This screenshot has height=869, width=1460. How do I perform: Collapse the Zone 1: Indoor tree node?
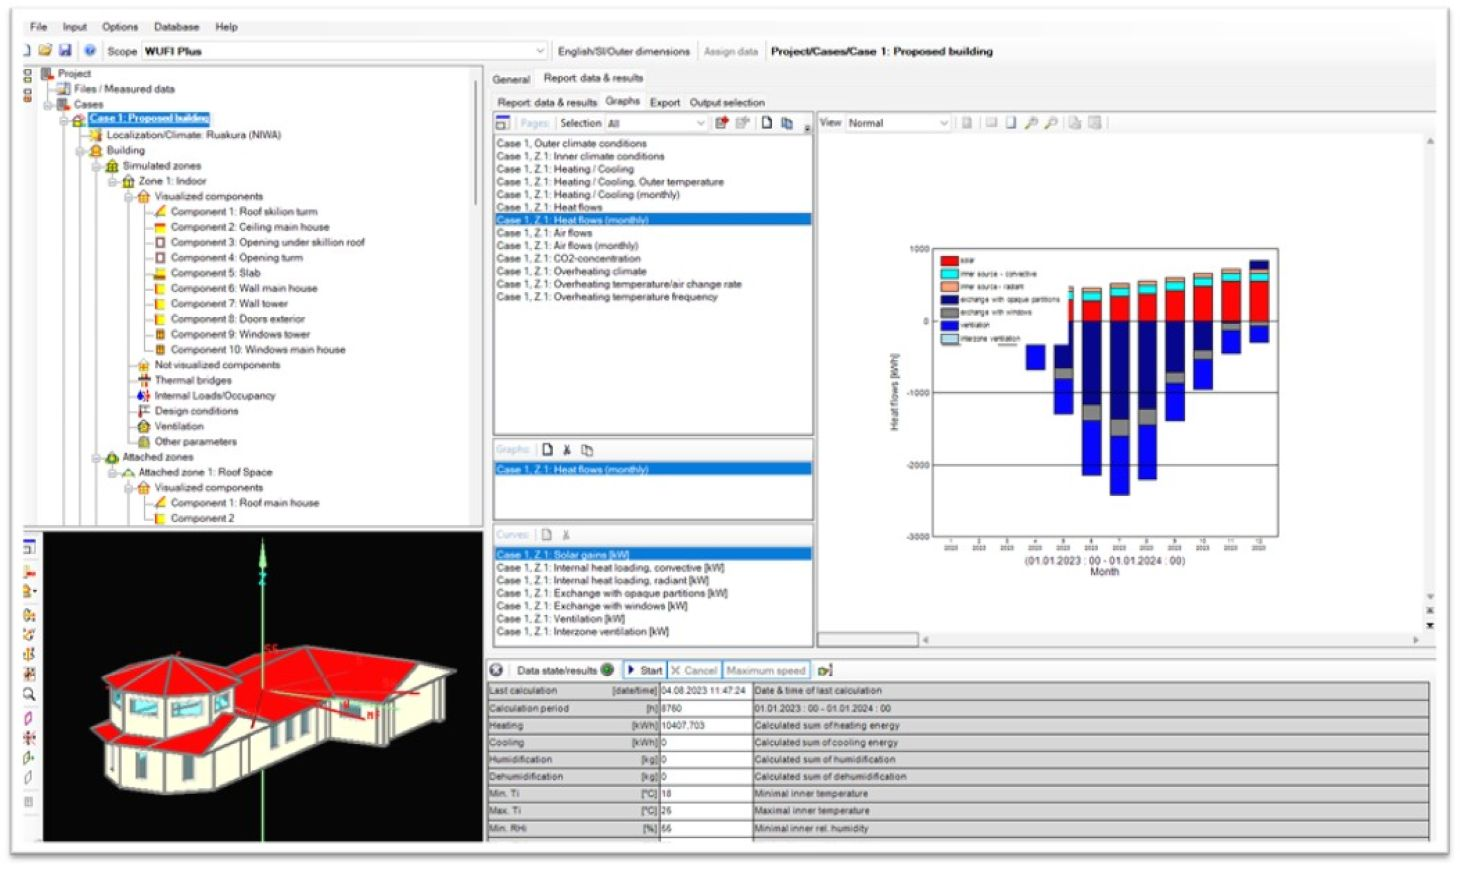pos(113,181)
